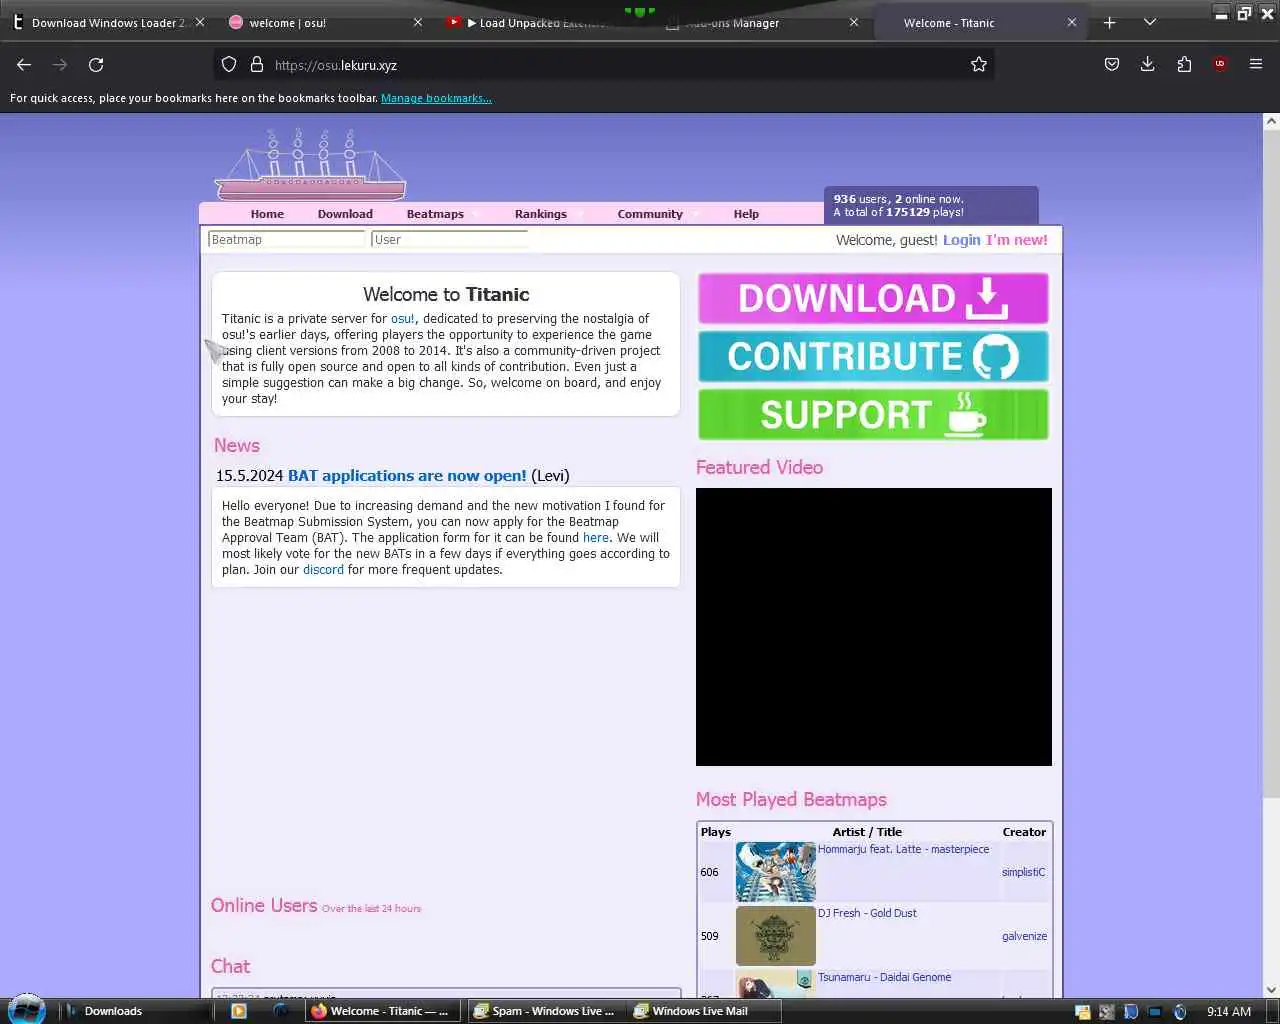Viewport: 1280px width, 1024px height.
Task: Bookmark this page with the star
Action: pos(979,64)
